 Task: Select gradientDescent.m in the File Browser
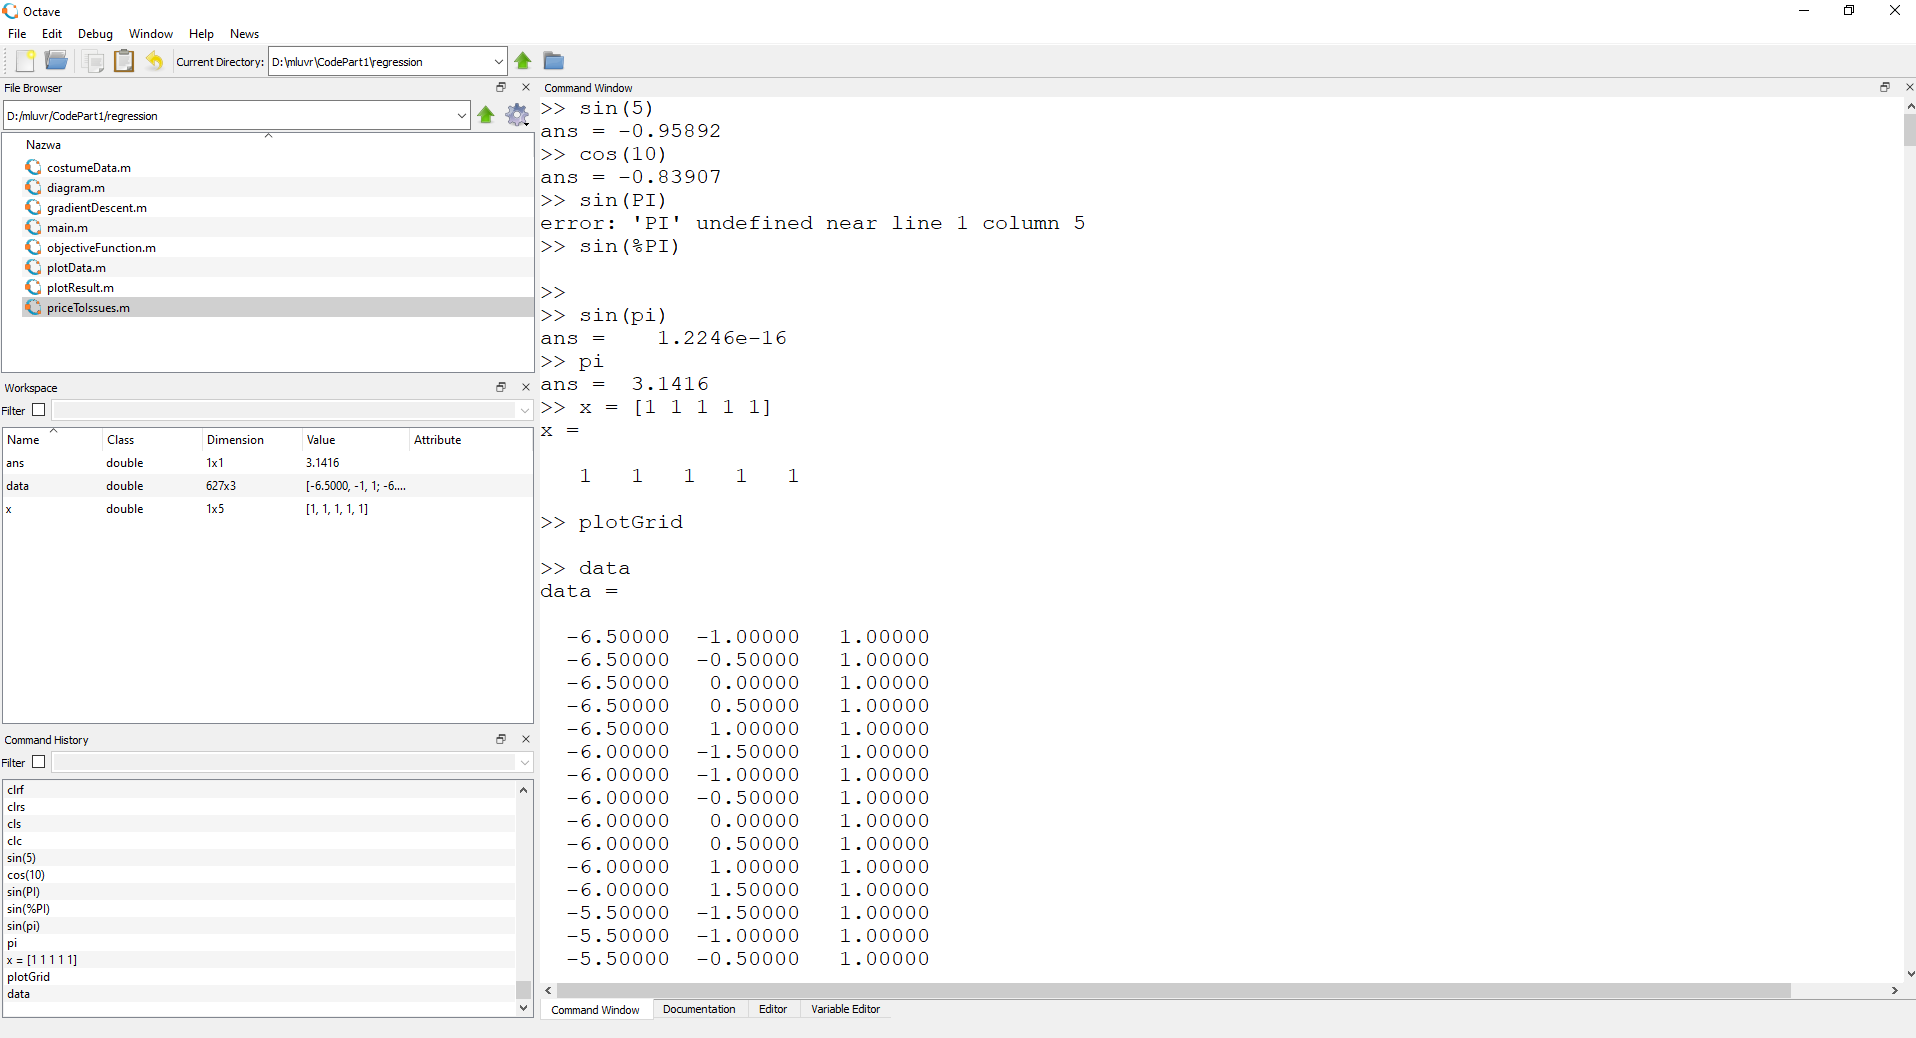pyautogui.click(x=97, y=208)
